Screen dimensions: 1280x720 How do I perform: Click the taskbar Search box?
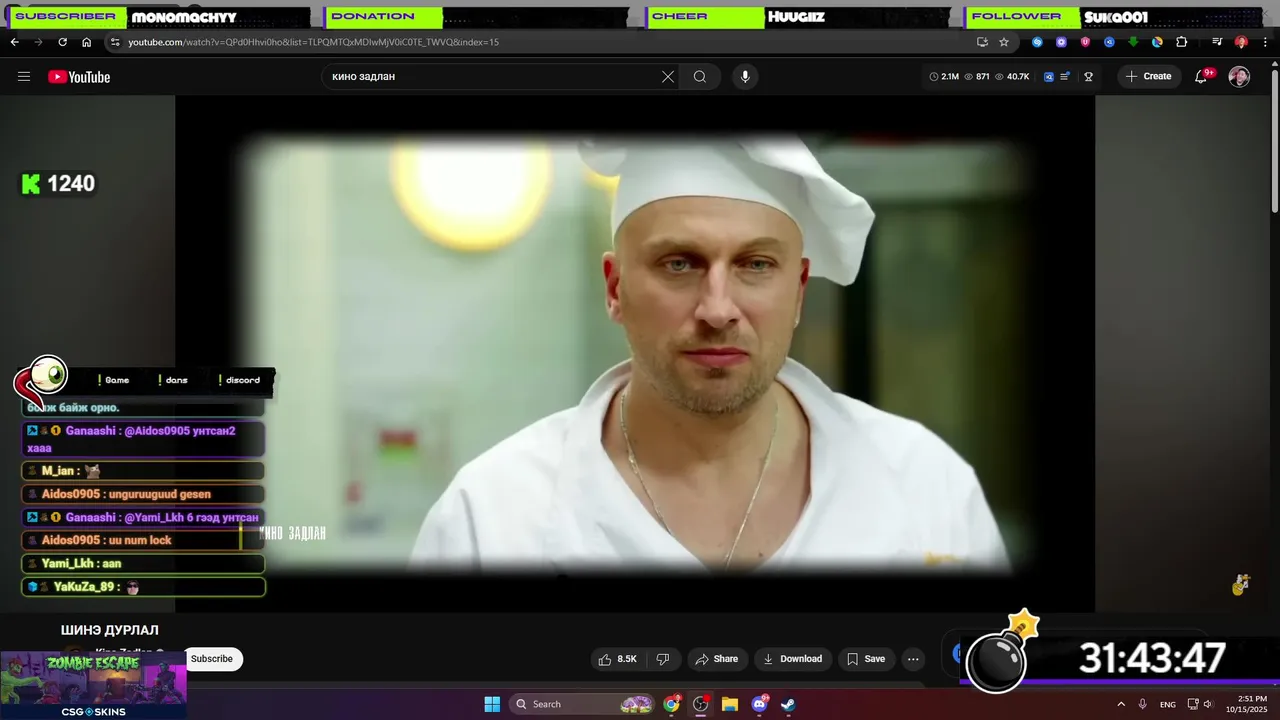pyautogui.click(x=581, y=704)
